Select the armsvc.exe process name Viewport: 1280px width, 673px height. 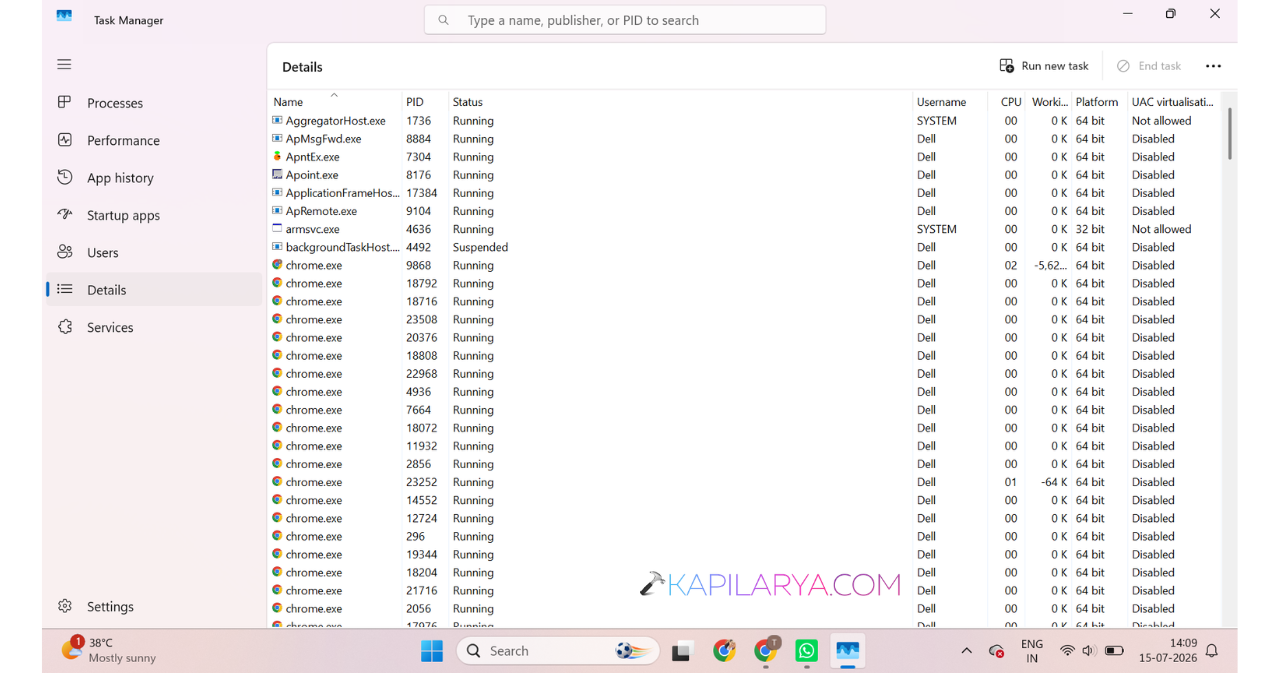[312, 229]
